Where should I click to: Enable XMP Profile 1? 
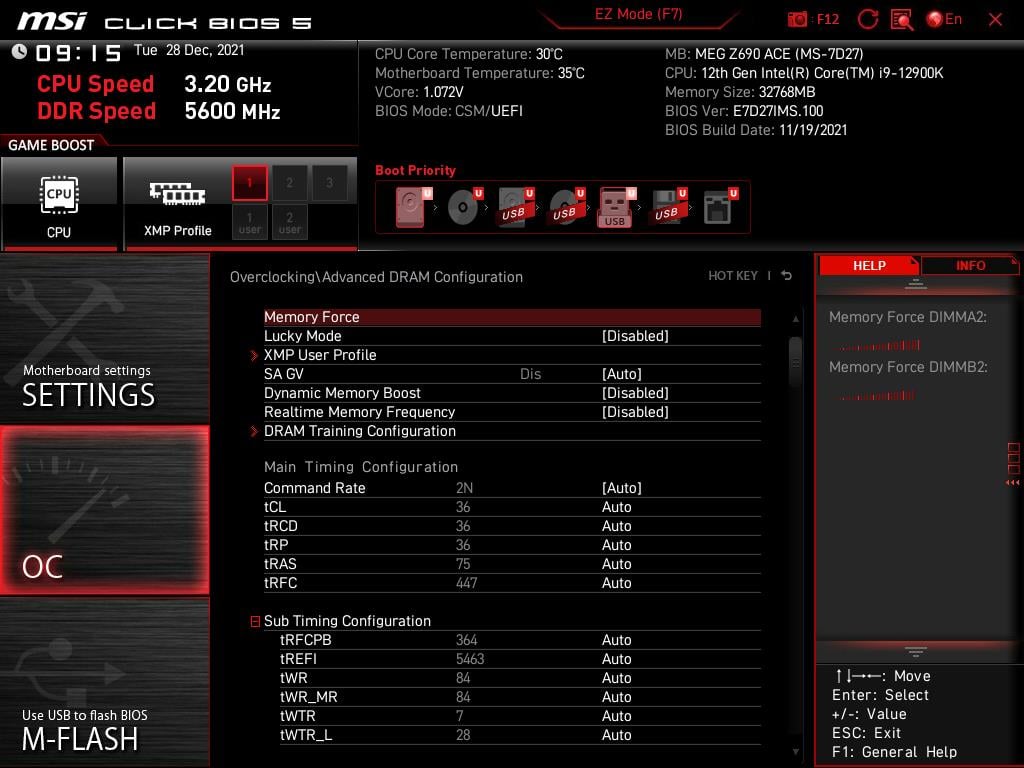click(249, 183)
